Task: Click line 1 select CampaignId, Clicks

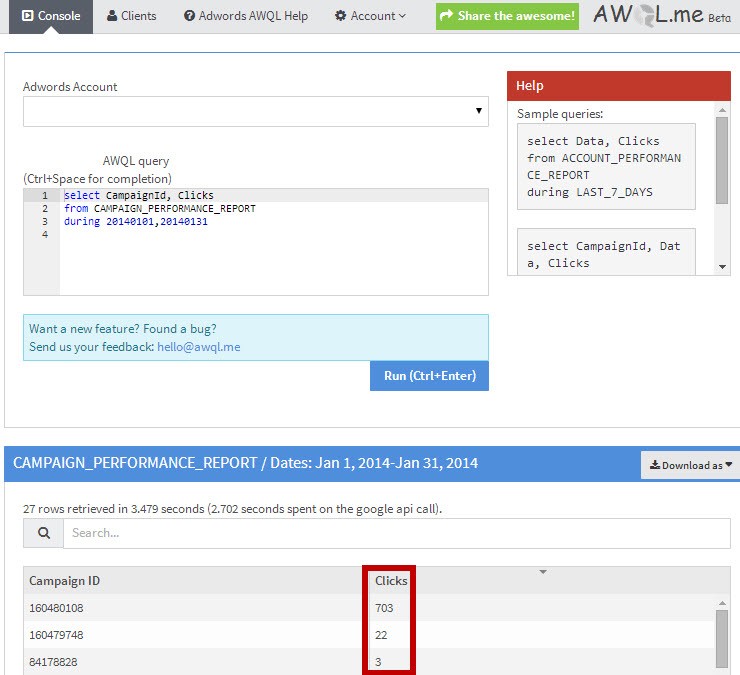Action: click(x=139, y=195)
